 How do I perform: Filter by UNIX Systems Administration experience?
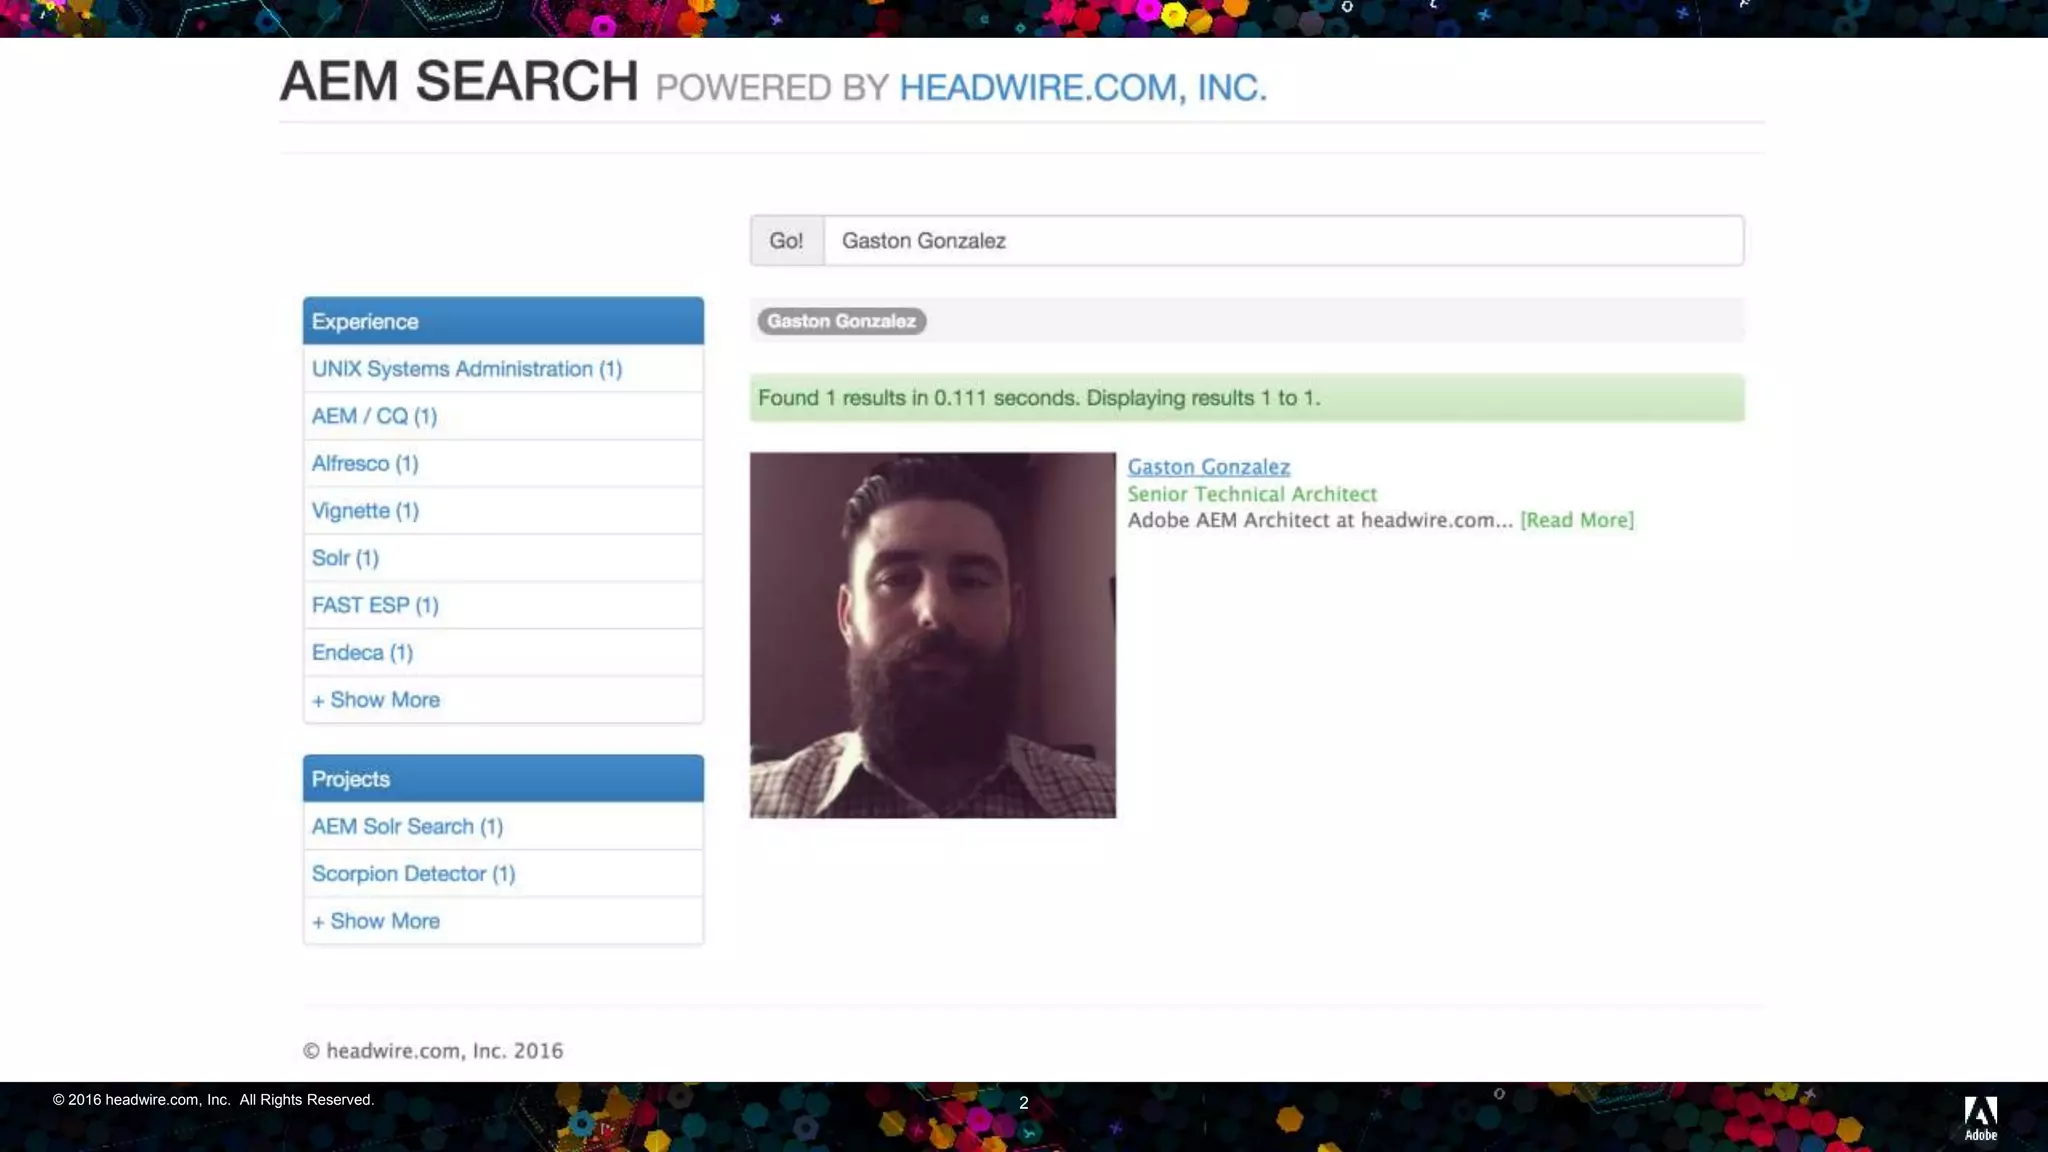tap(466, 369)
